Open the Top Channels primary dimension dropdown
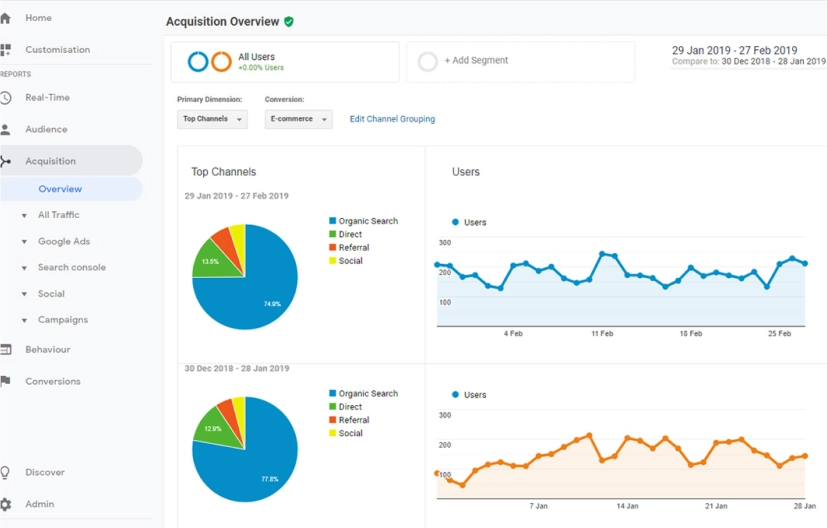This screenshot has width=827, height=528. tap(212, 119)
